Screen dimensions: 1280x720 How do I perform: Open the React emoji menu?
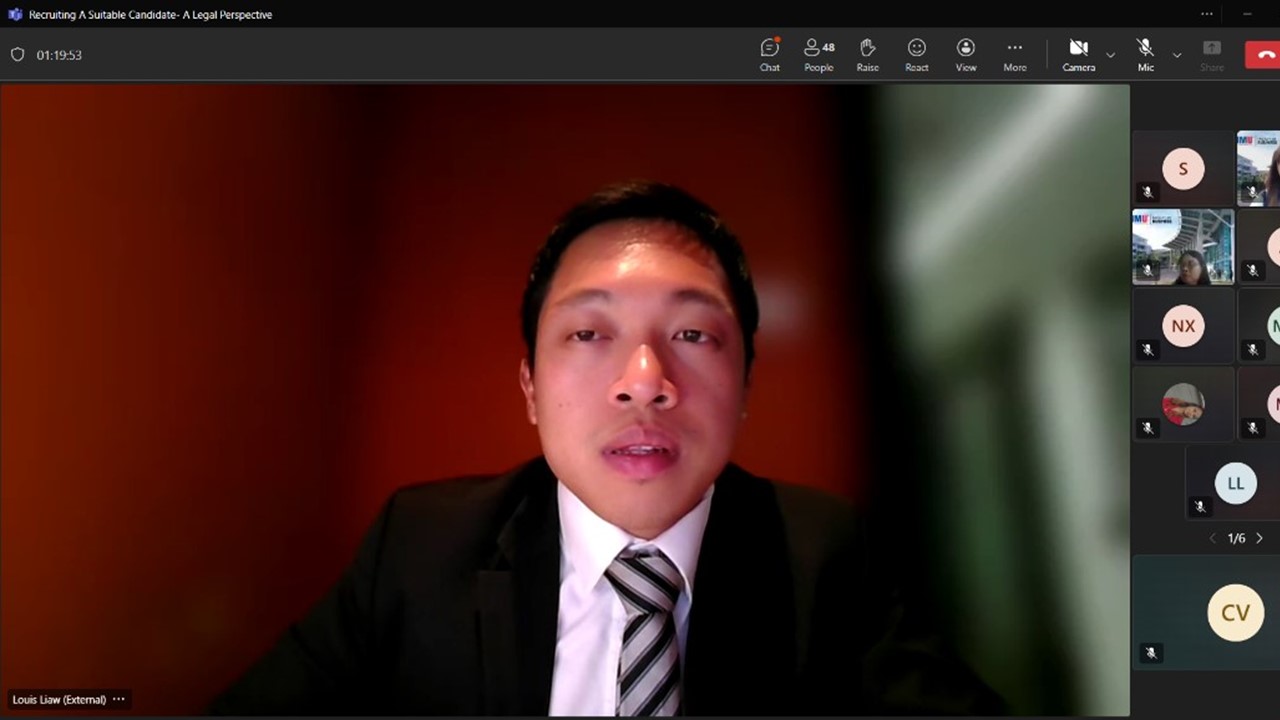point(916,54)
